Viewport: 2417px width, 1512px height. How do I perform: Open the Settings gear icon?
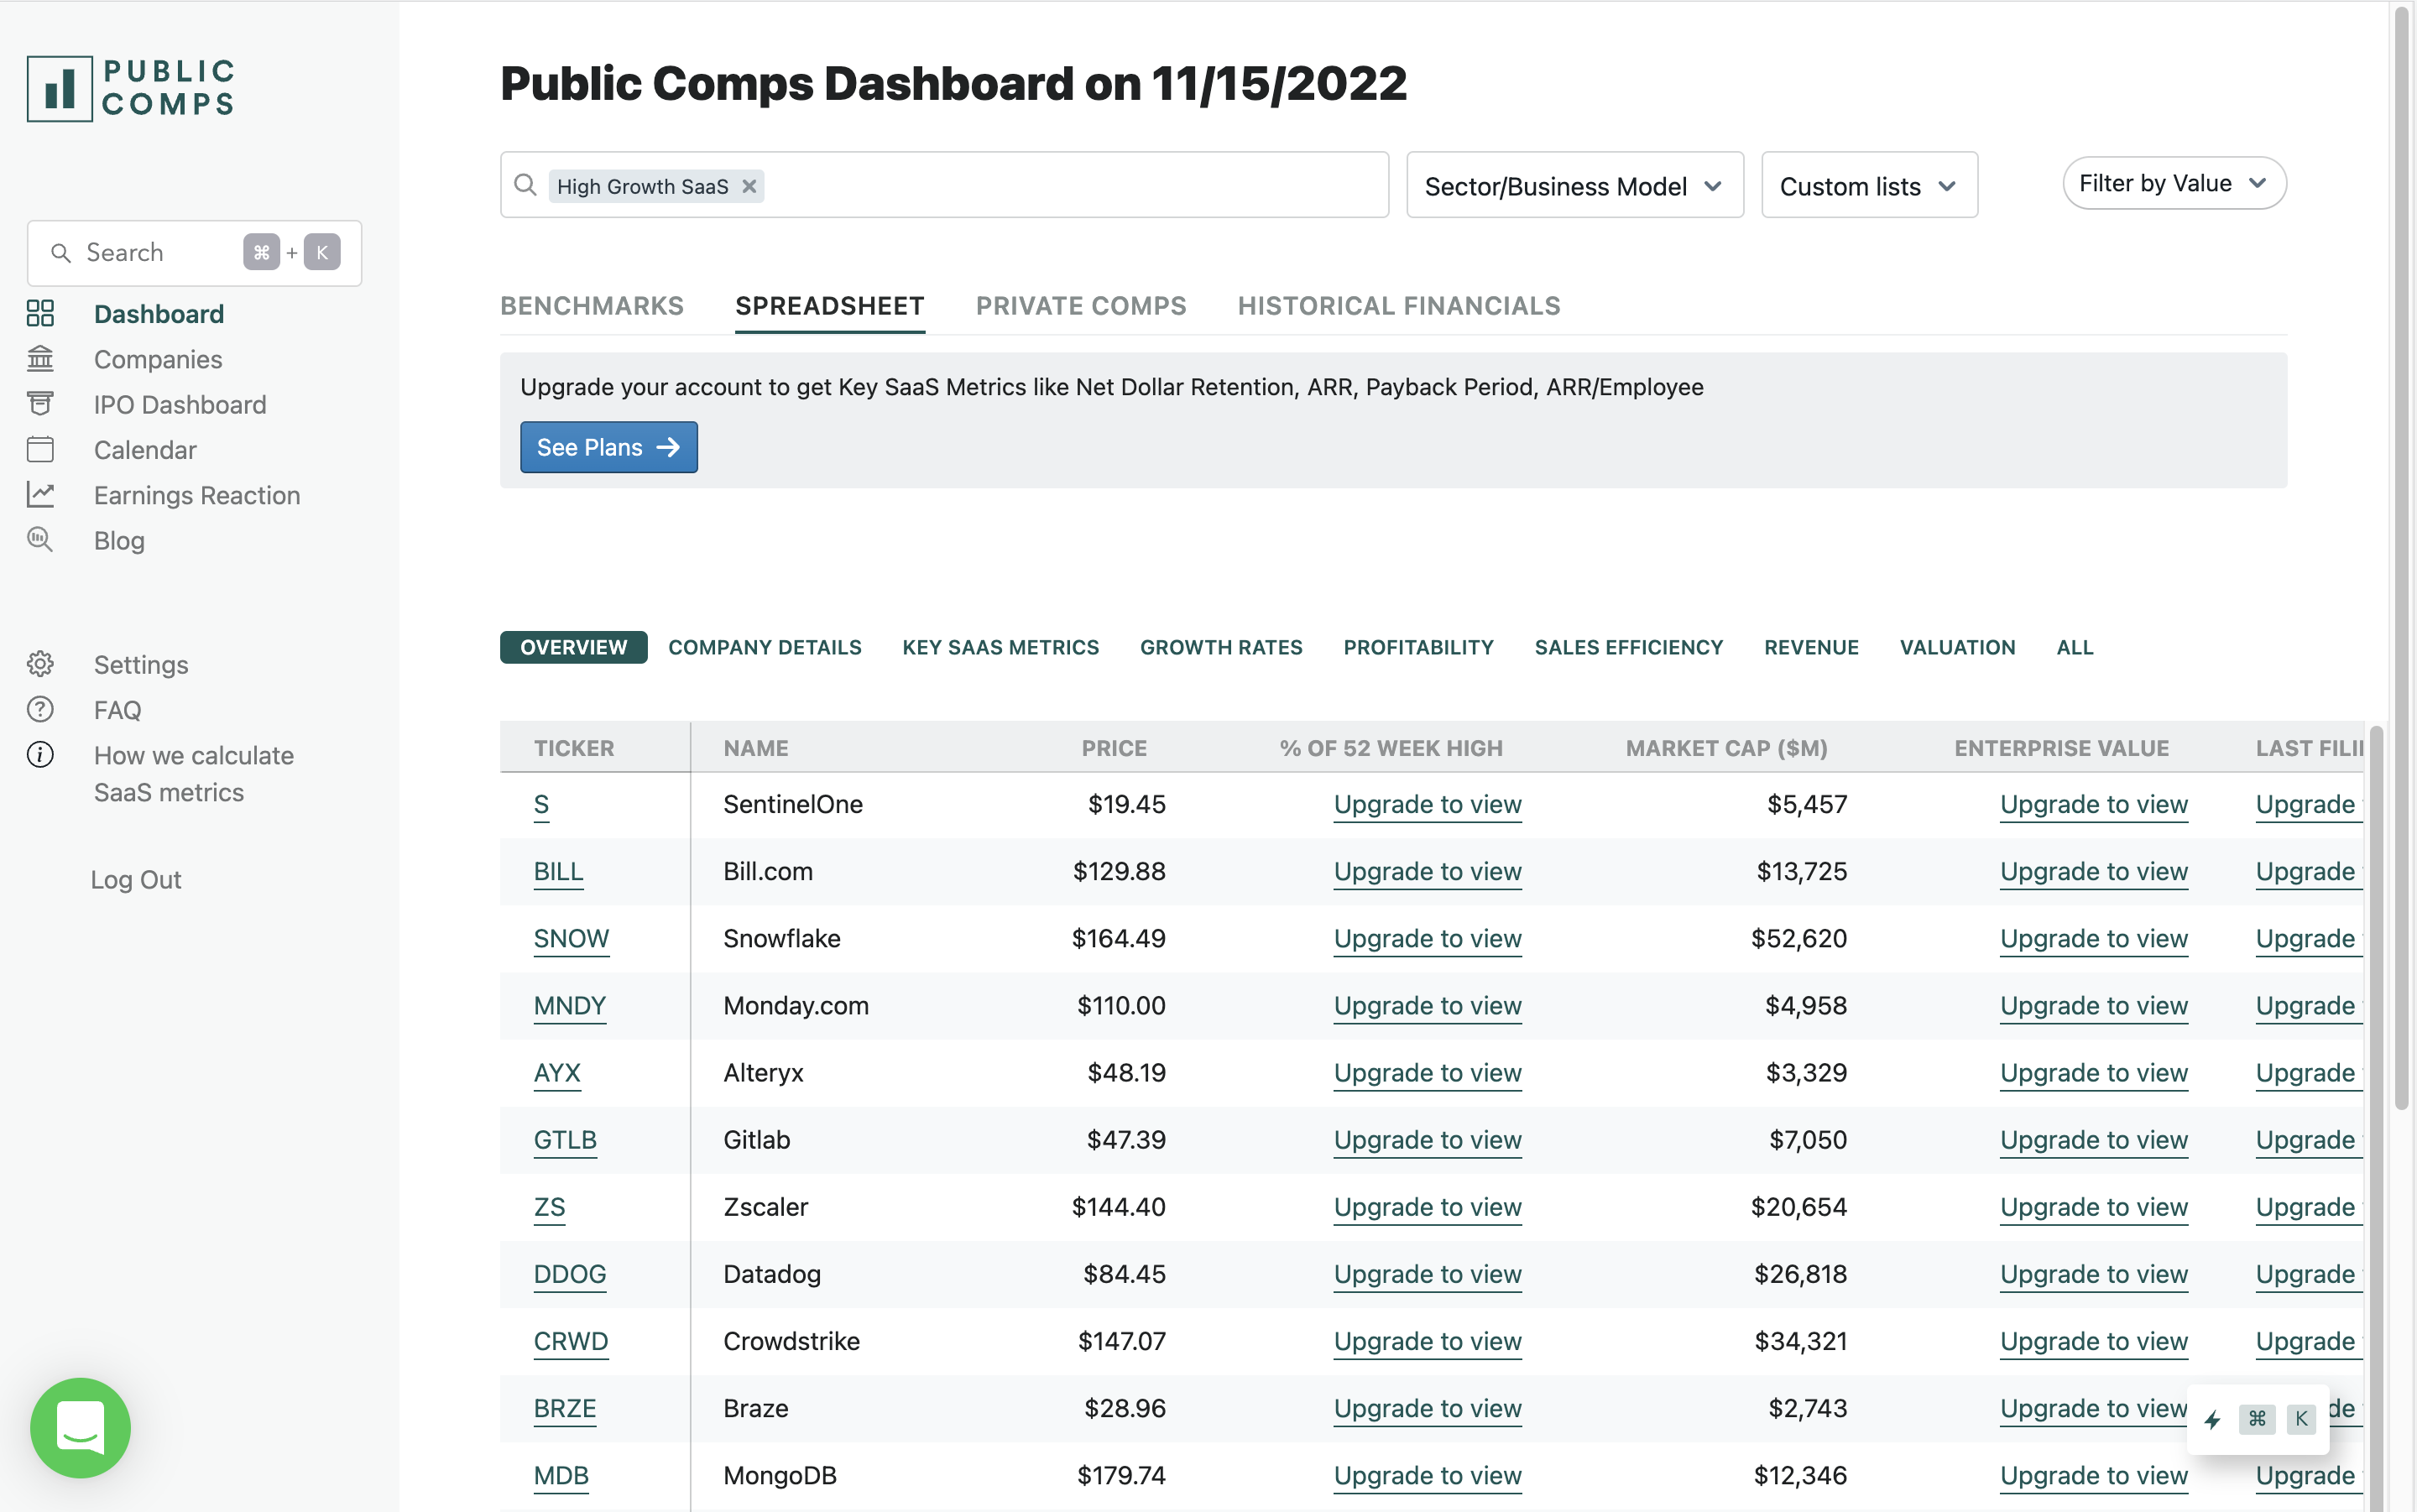point(40,664)
